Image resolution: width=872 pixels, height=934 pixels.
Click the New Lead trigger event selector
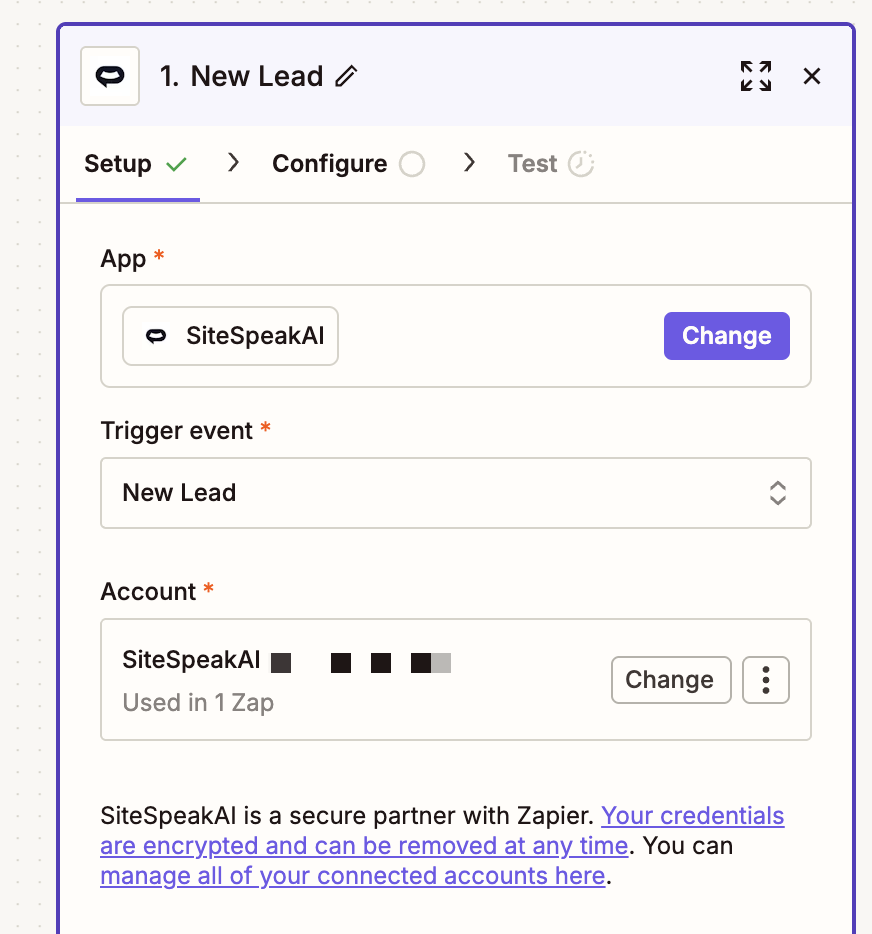pos(456,492)
